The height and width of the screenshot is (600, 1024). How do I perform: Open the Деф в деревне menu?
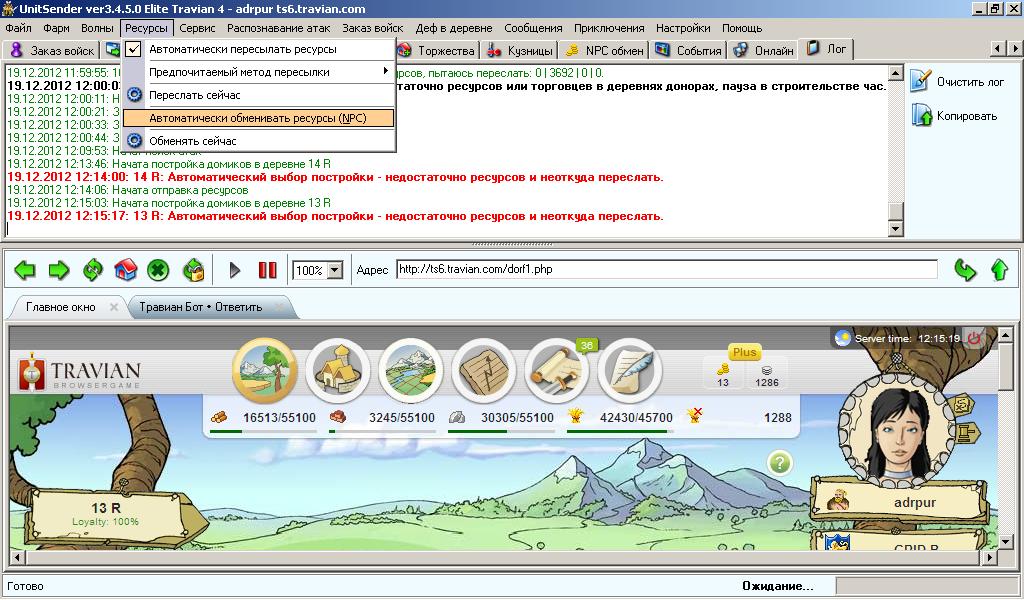[454, 28]
